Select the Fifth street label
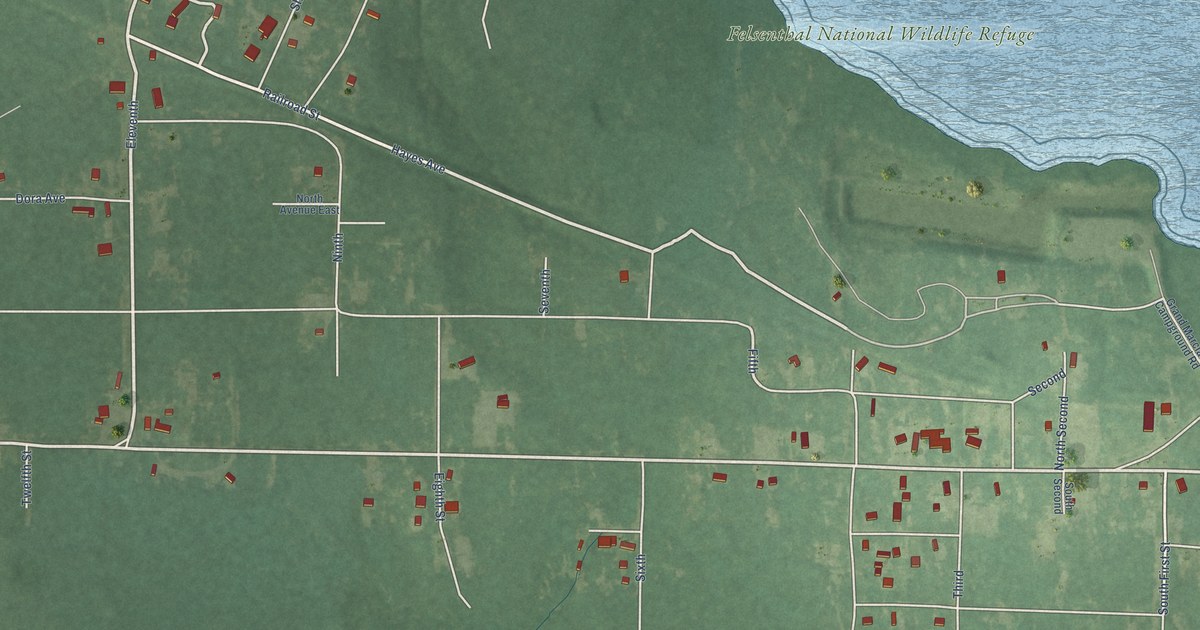 tap(753, 361)
